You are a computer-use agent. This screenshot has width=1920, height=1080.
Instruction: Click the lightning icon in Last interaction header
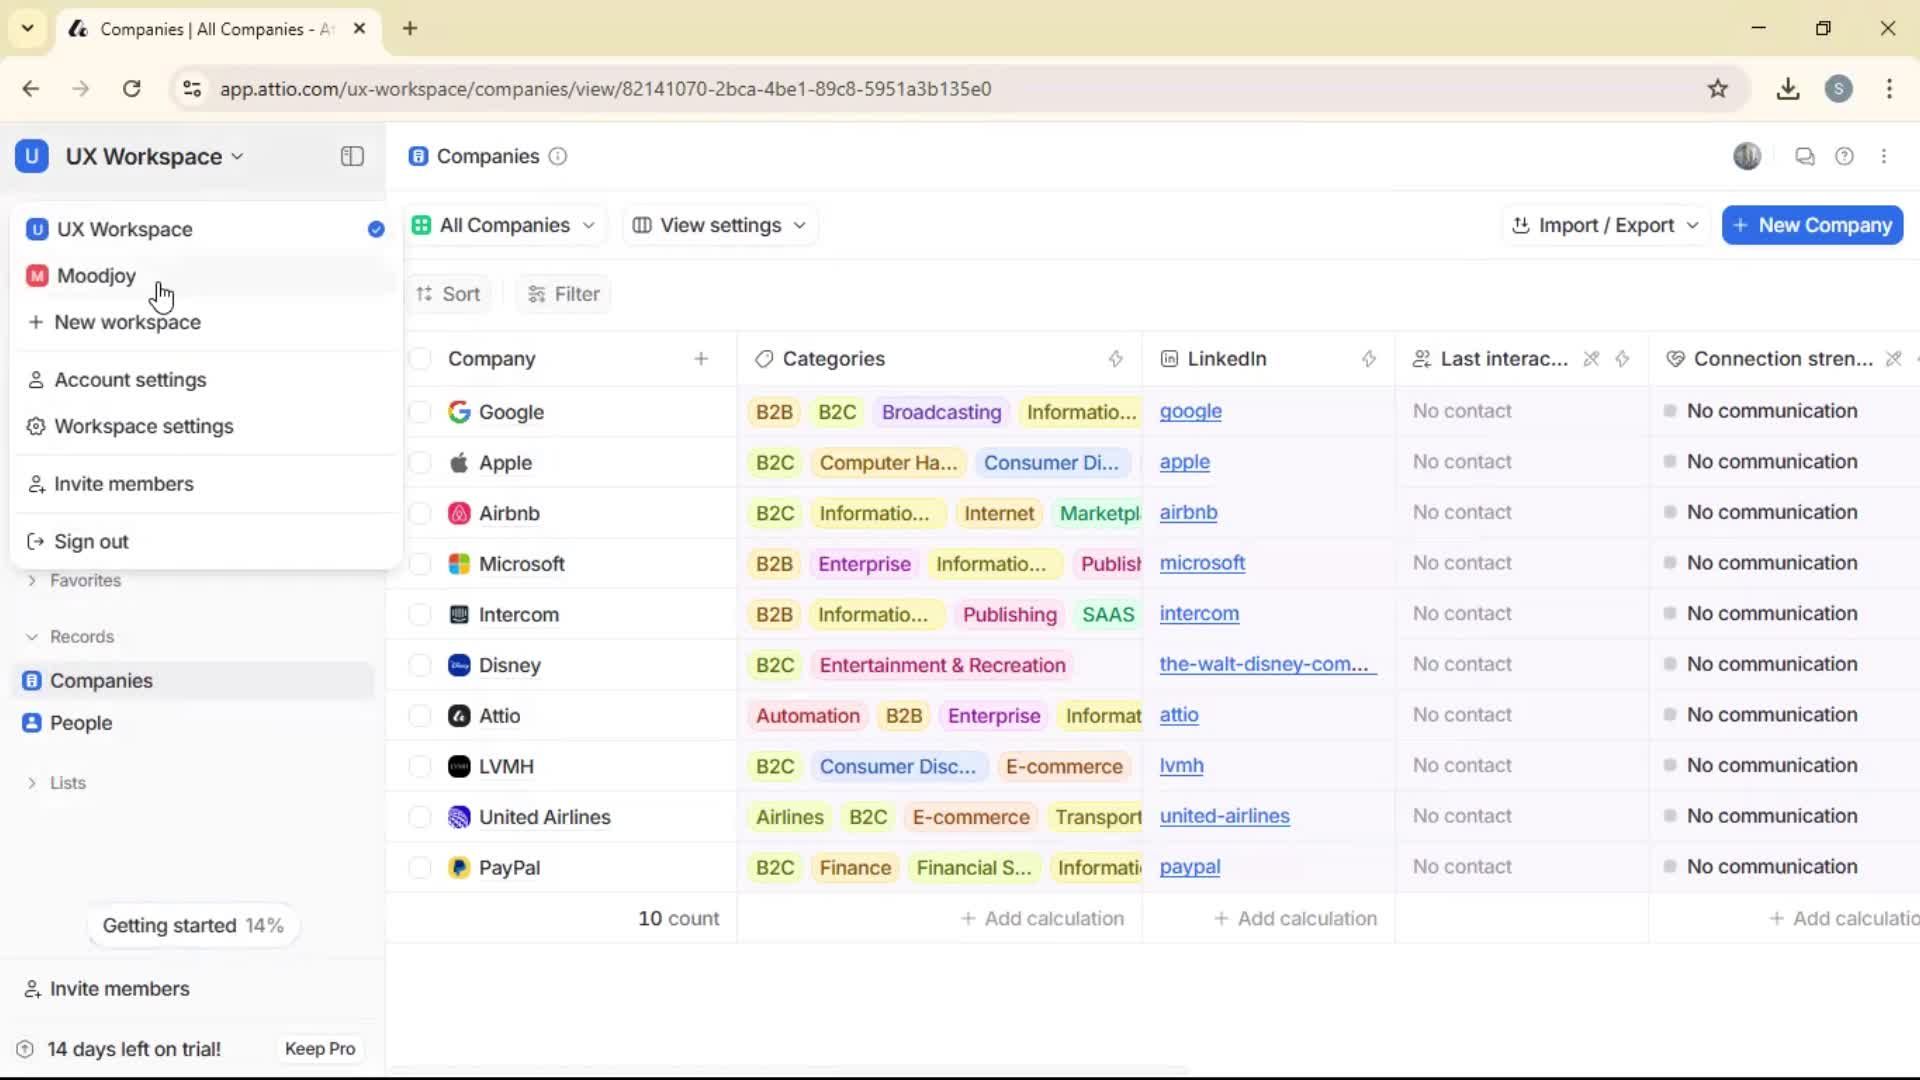click(x=1622, y=359)
